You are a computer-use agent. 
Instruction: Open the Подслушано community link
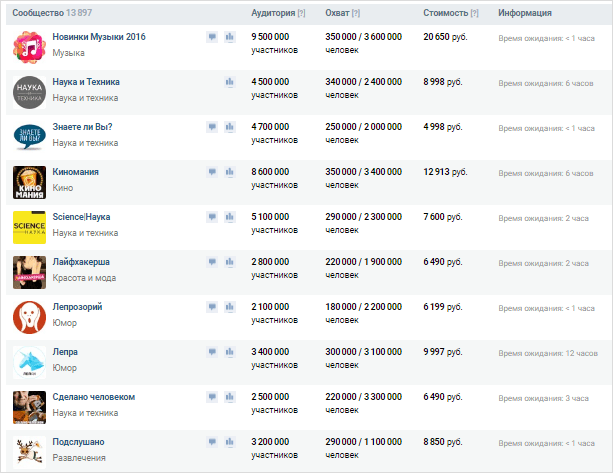(x=78, y=442)
